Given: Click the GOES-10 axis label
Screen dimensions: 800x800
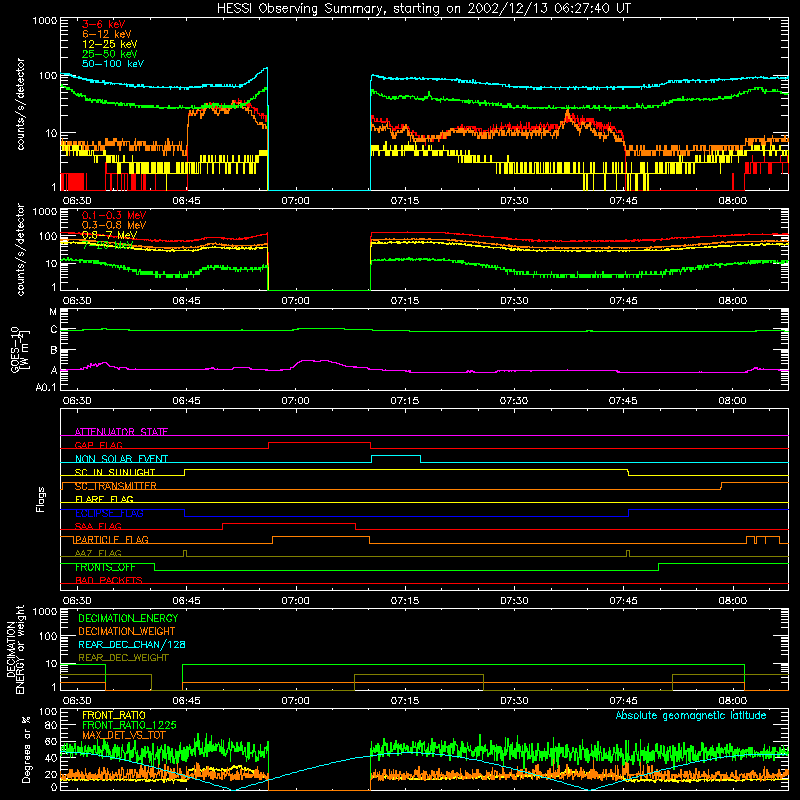Looking at the screenshot, I should 18,349.
